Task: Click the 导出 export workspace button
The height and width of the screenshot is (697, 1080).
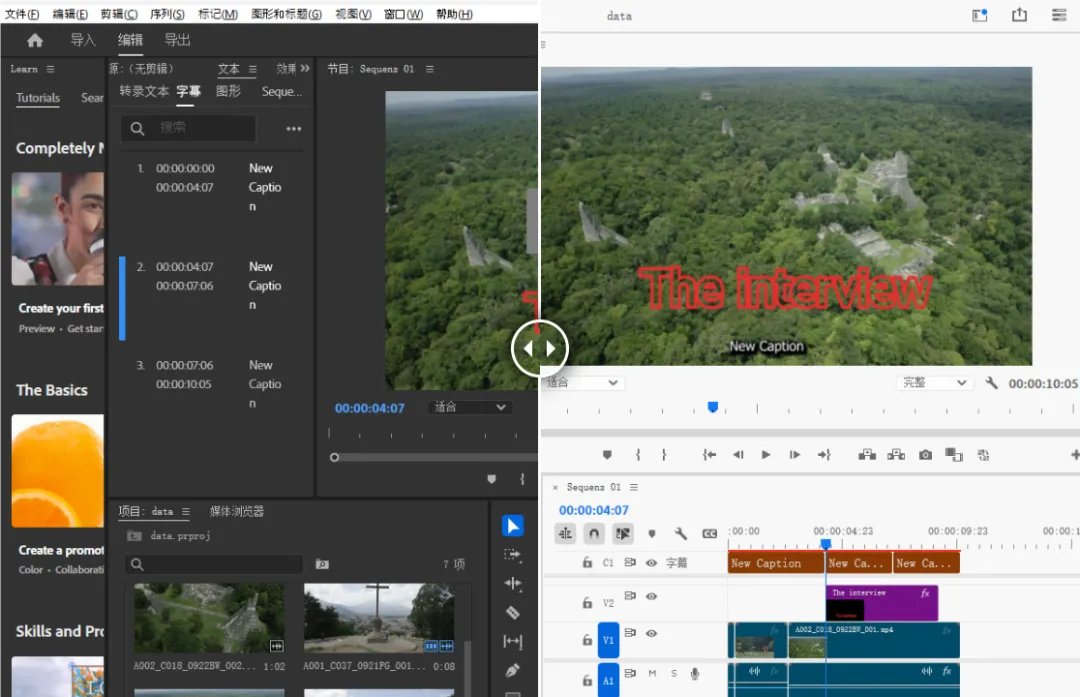Action: (x=177, y=40)
